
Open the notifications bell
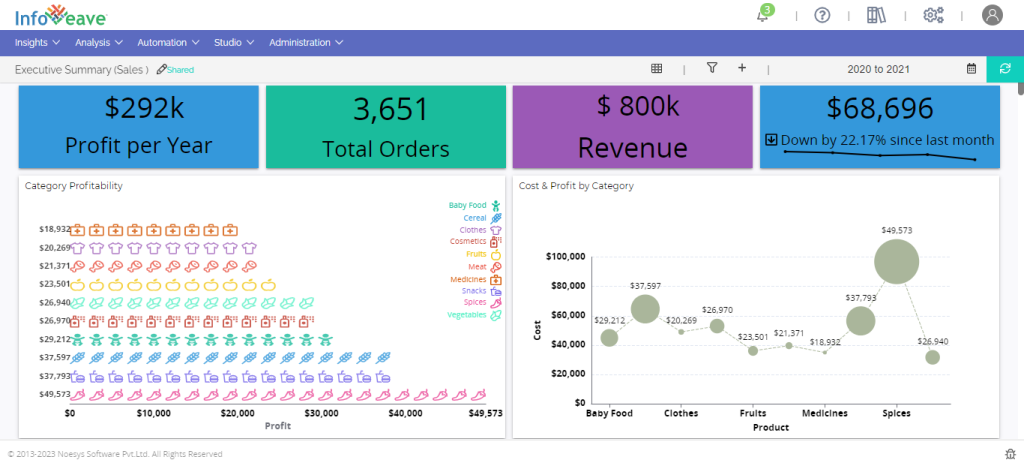click(x=763, y=15)
